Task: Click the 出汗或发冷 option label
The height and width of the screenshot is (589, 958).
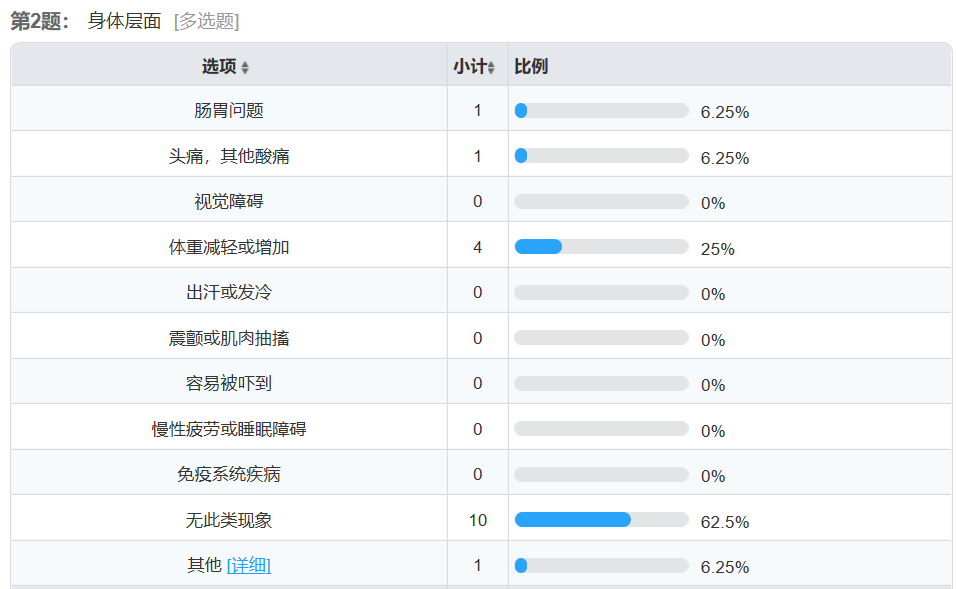Action: click(229, 293)
